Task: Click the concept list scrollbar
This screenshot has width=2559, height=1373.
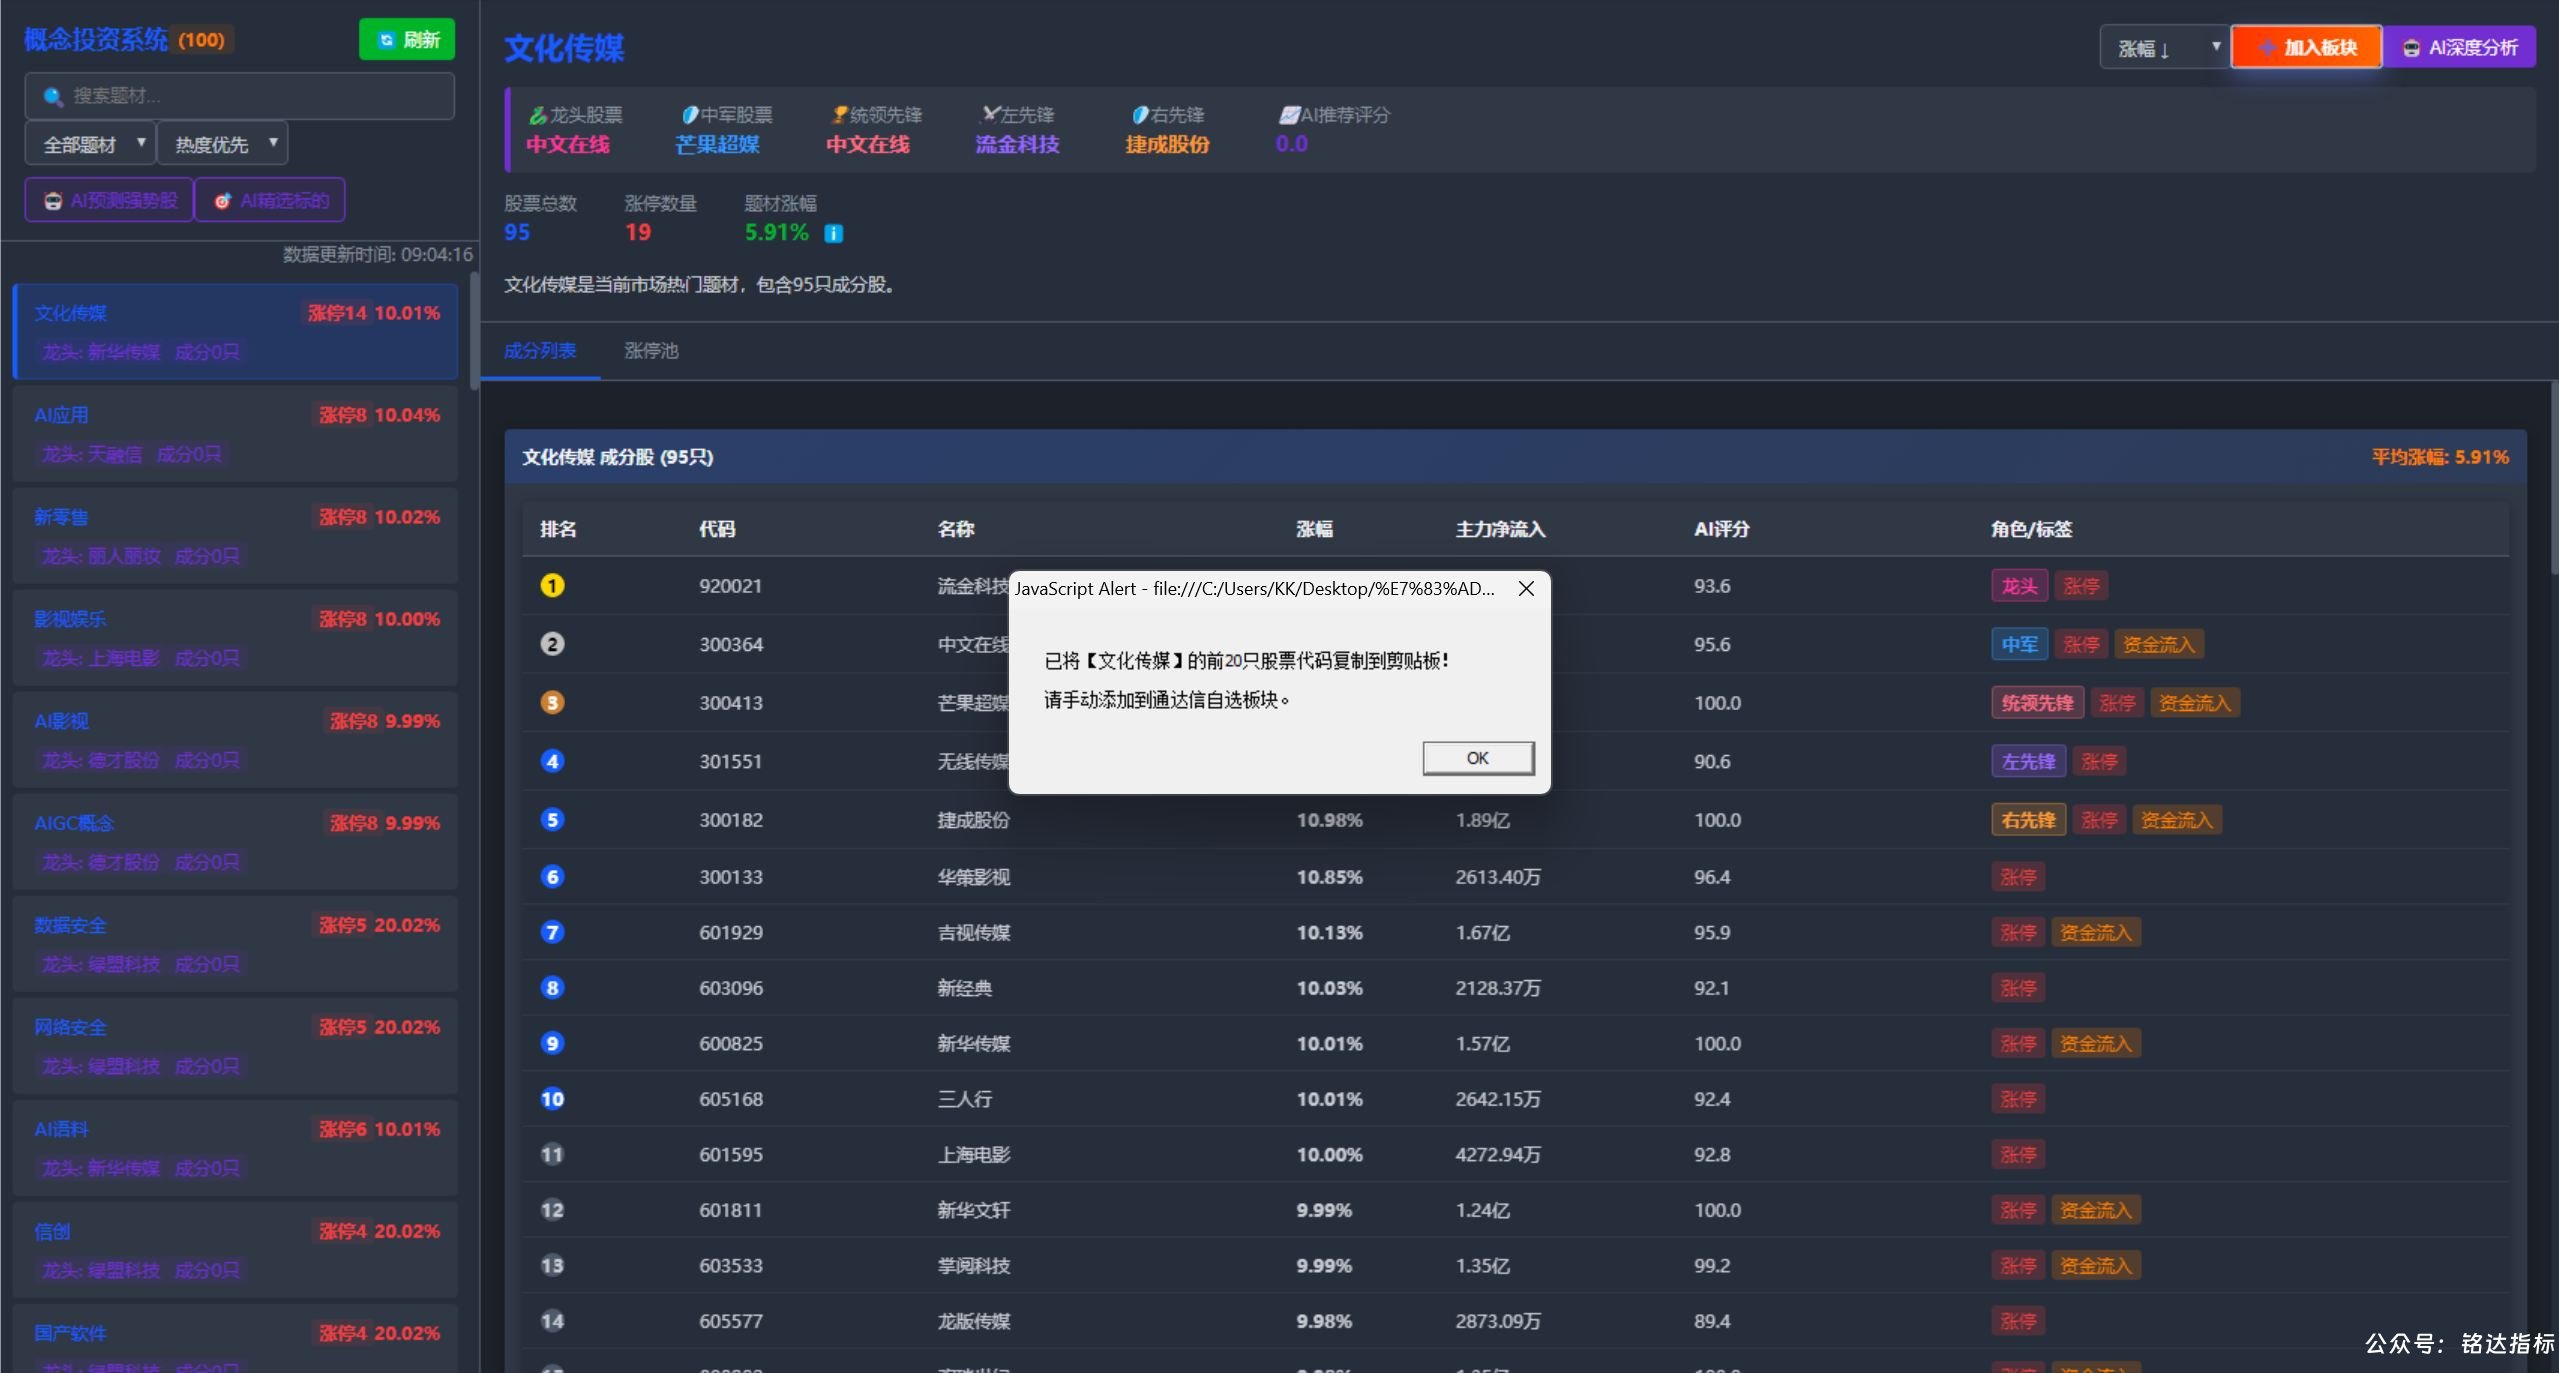Action: pyautogui.click(x=474, y=332)
